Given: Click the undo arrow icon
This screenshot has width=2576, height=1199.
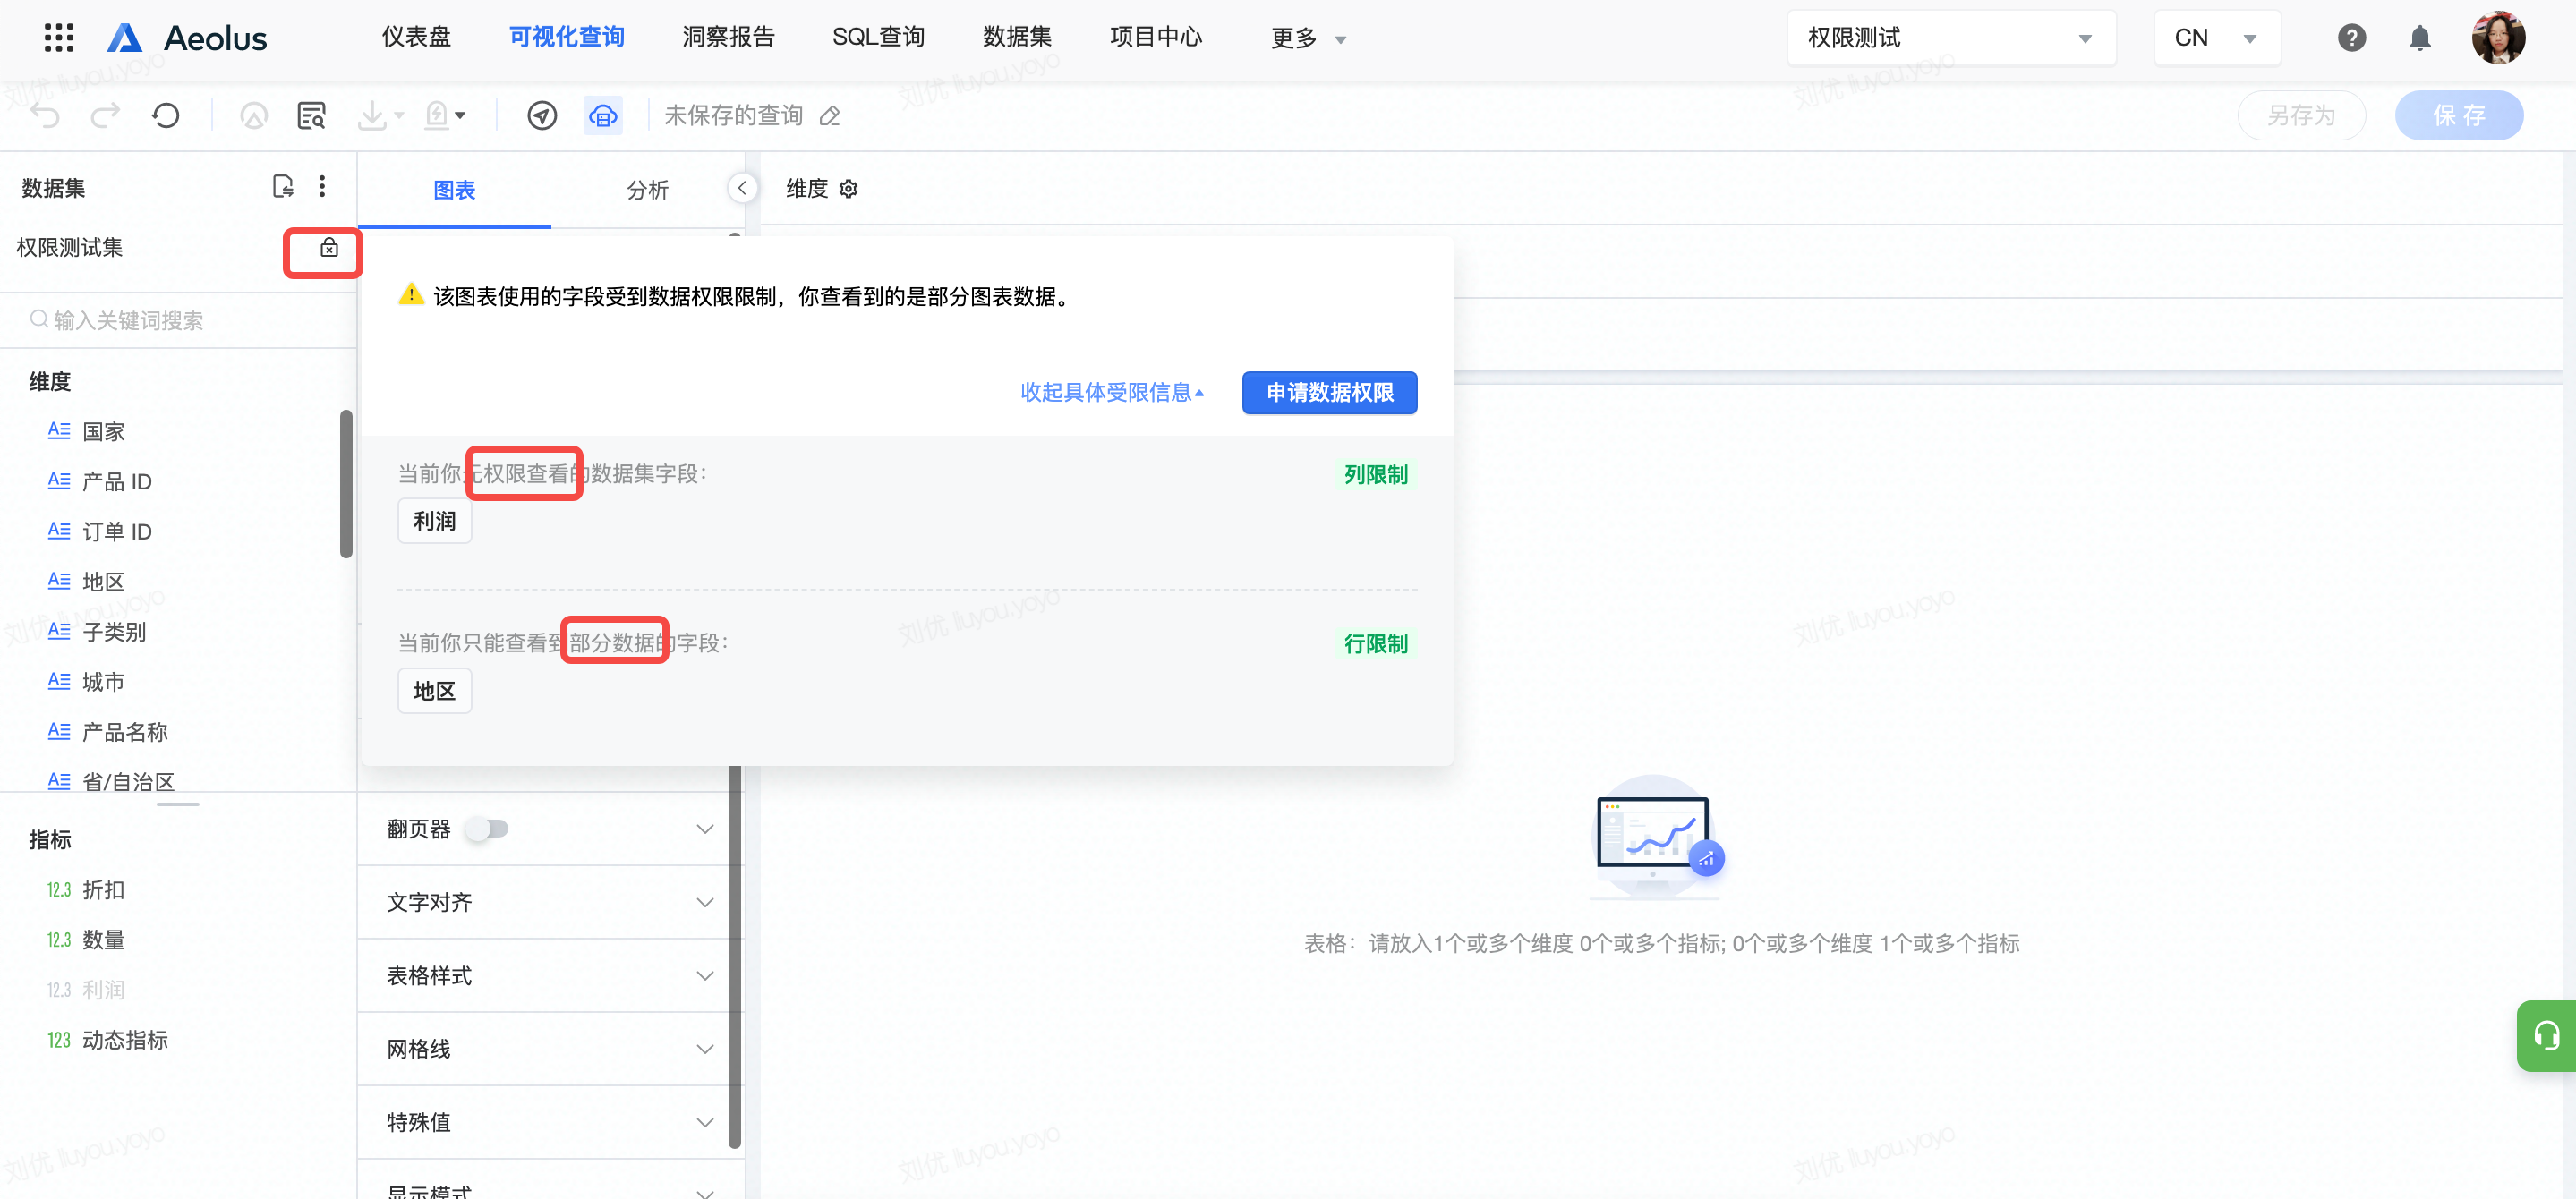Looking at the screenshot, I should pos(45,116).
